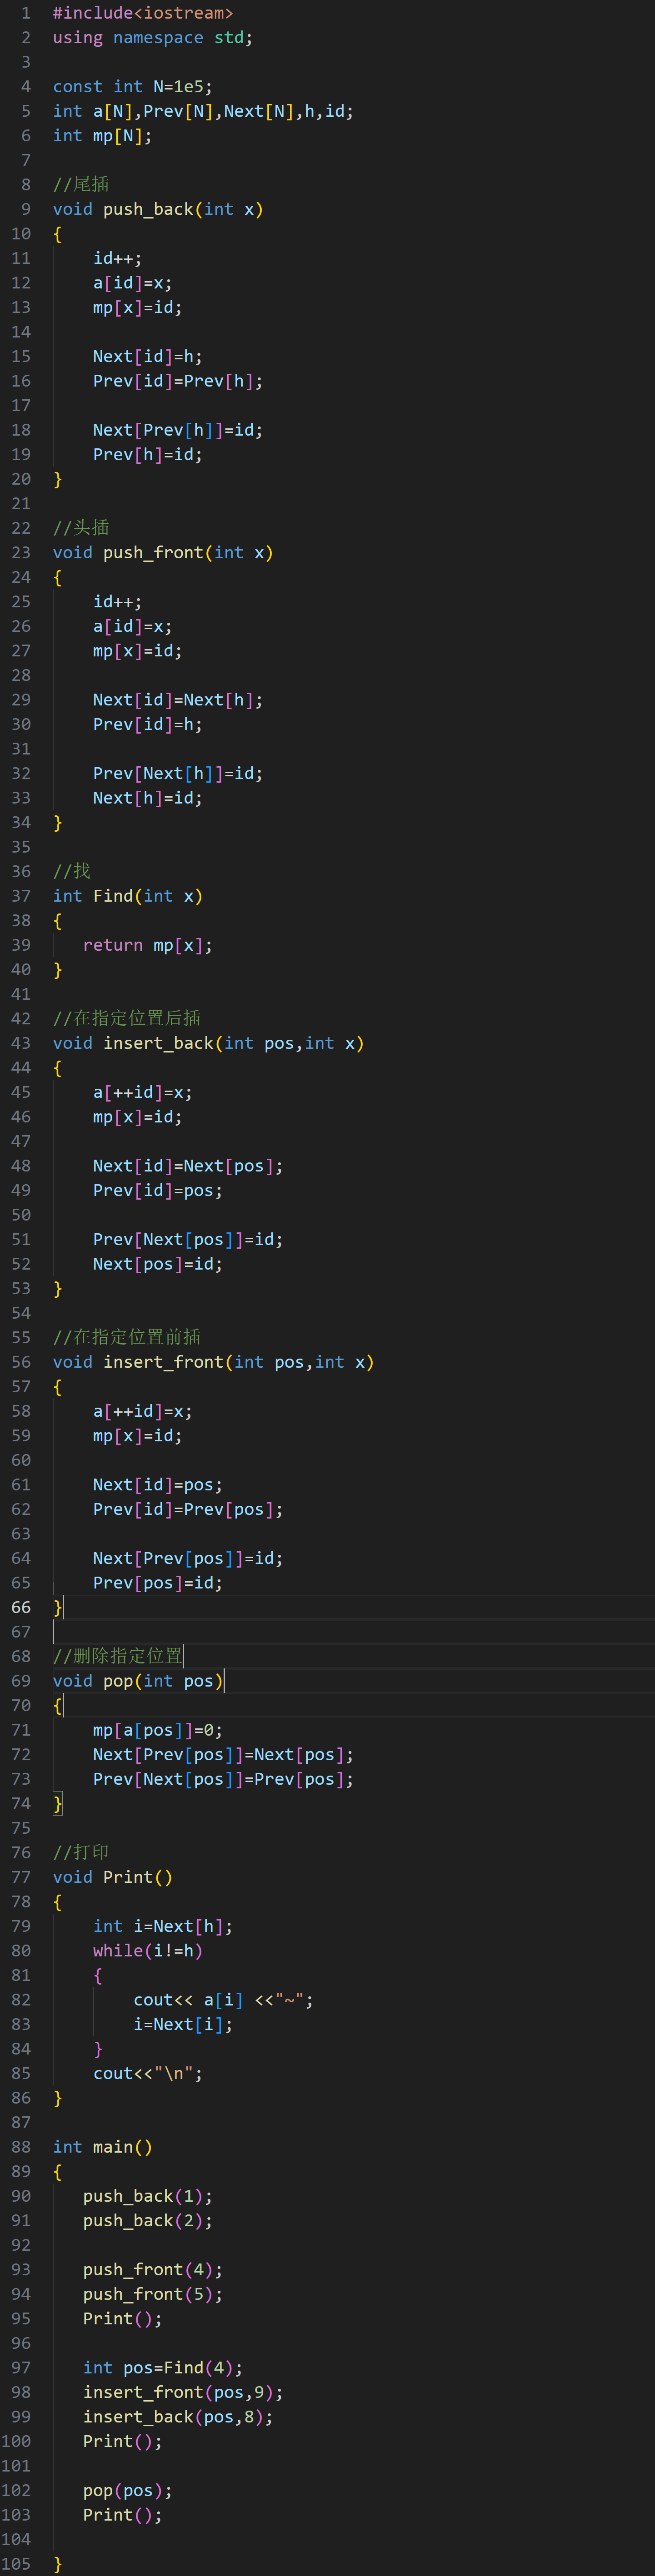Screen dimensions: 655x2576
Task: Click the '//头插' comment
Action: click(81, 527)
